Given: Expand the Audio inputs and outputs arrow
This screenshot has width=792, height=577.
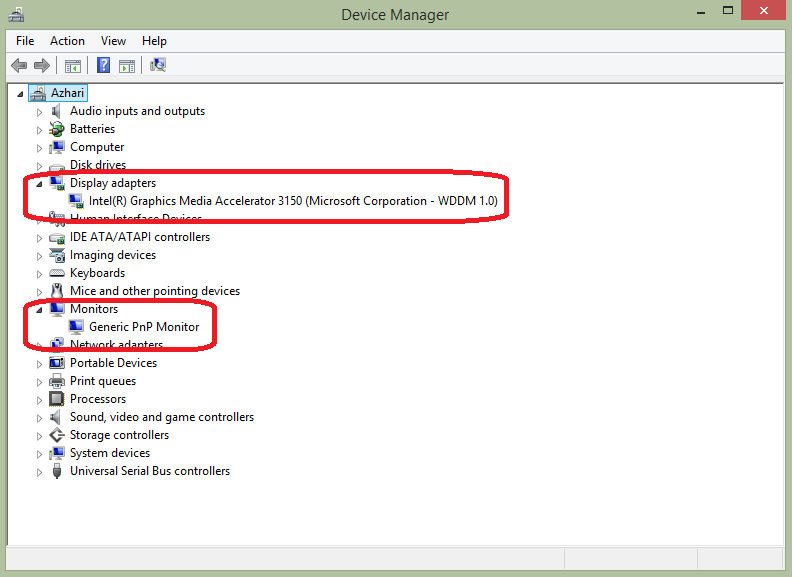Looking at the screenshot, I should click(39, 112).
